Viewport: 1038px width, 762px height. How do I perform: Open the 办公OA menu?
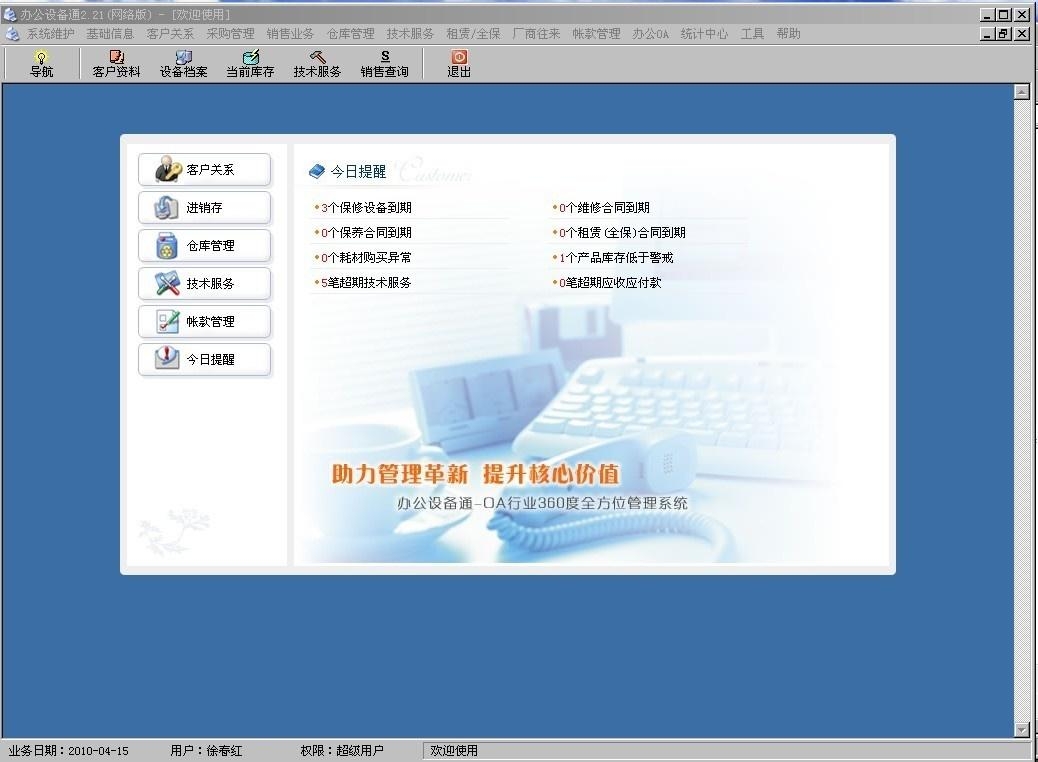point(650,33)
